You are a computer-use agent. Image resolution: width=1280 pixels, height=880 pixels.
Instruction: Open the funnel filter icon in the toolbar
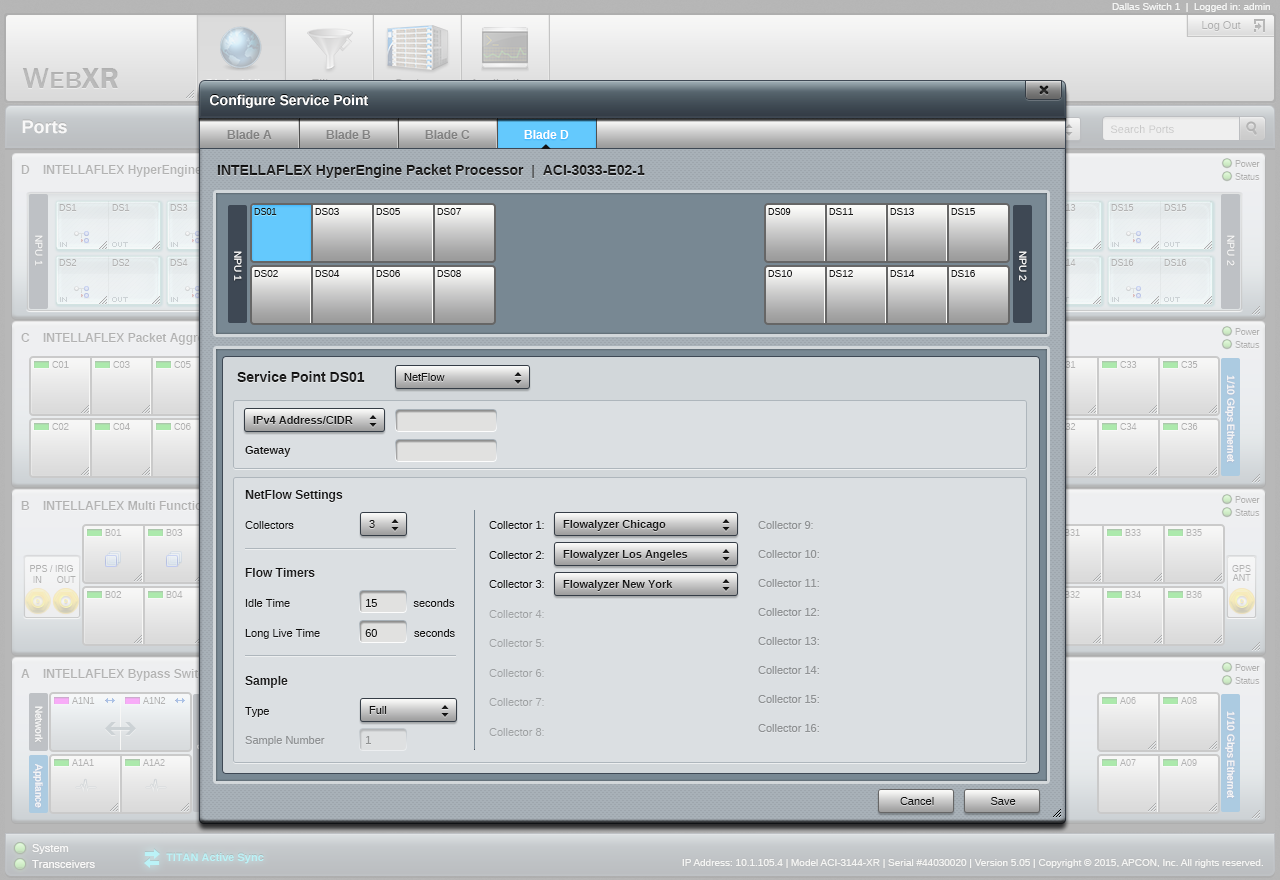click(x=329, y=48)
